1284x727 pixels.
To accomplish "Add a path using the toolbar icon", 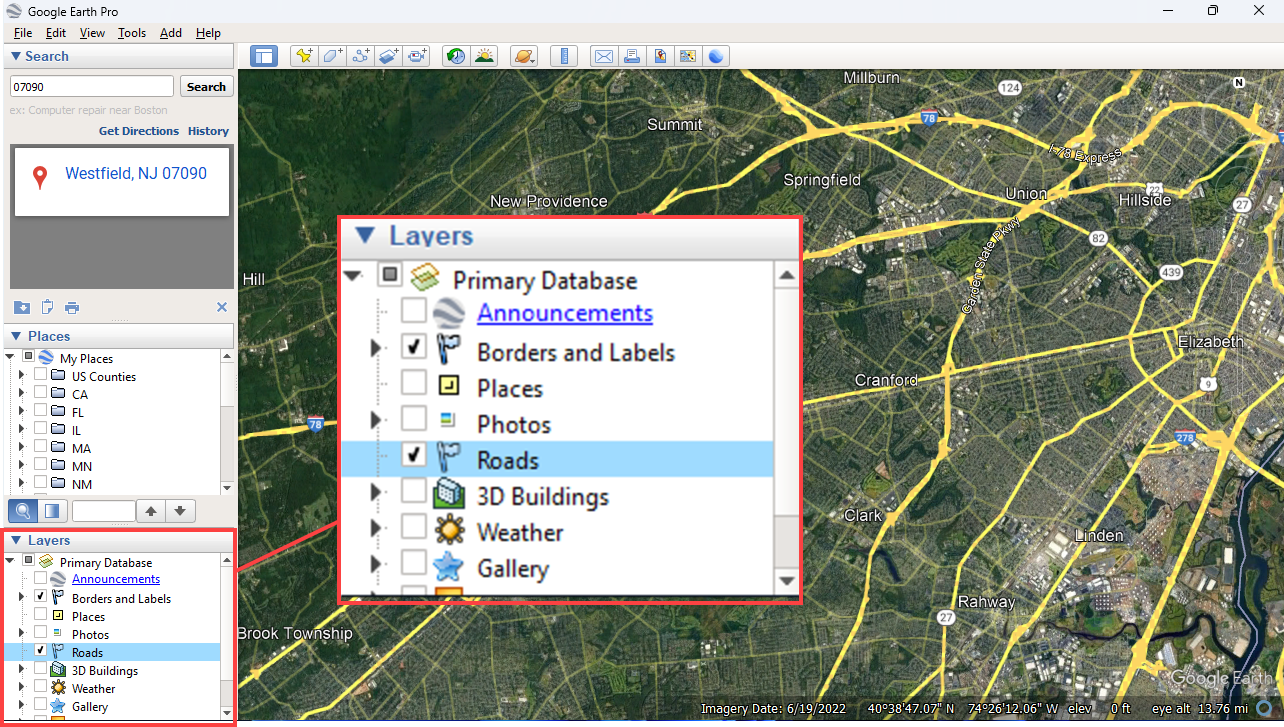I will point(361,56).
